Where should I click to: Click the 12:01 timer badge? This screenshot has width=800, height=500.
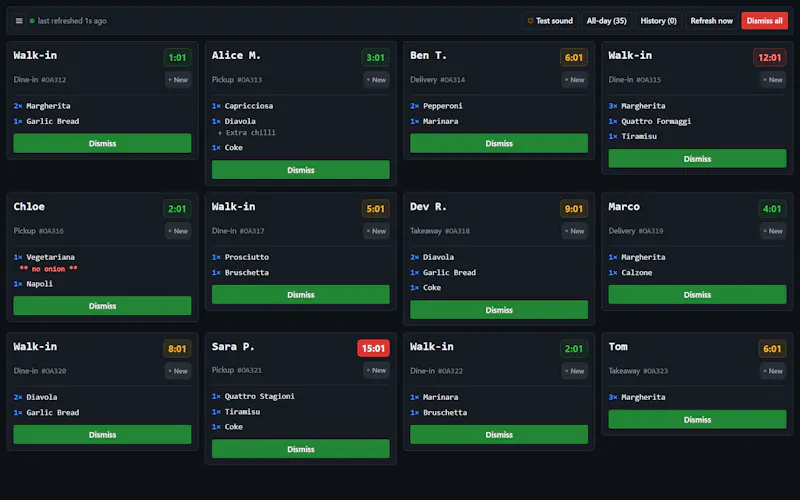[769, 58]
